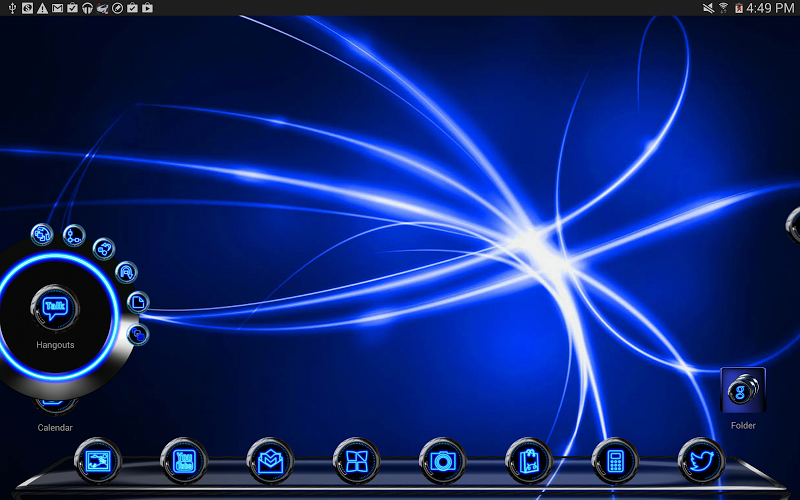800x500 pixels.
Task: Tap the branching nodes ring icon
Action: point(74,236)
